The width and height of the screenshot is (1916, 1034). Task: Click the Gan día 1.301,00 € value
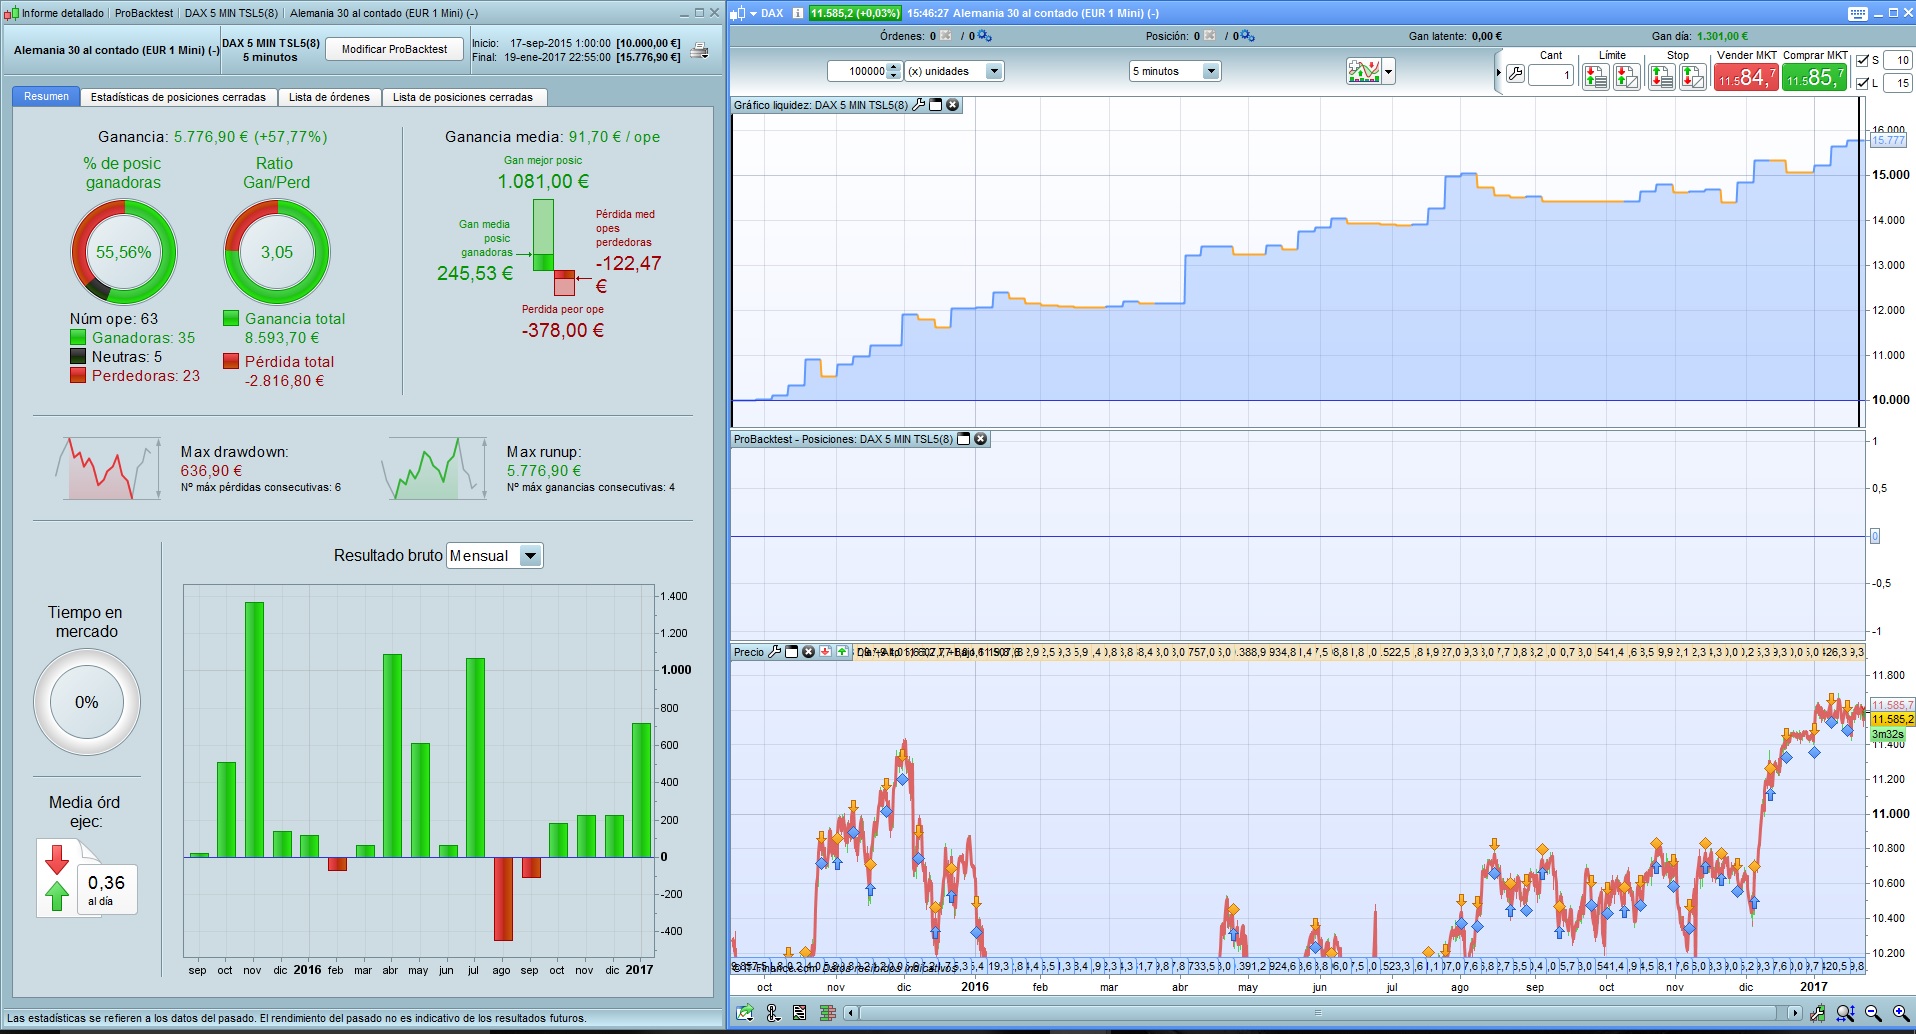pyautogui.click(x=1722, y=36)
